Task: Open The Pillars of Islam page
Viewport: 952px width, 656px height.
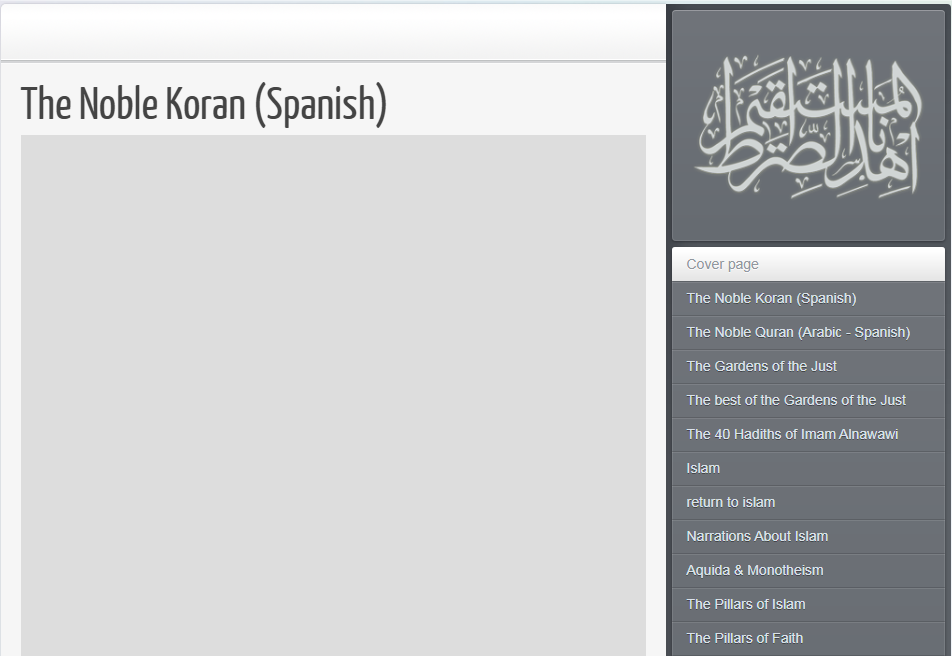Action: coord(745,604)
